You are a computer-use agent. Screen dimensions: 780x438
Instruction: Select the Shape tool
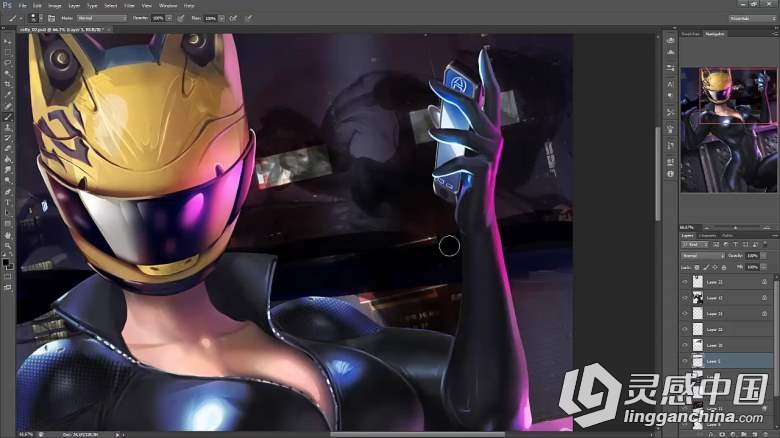(7, 224)
